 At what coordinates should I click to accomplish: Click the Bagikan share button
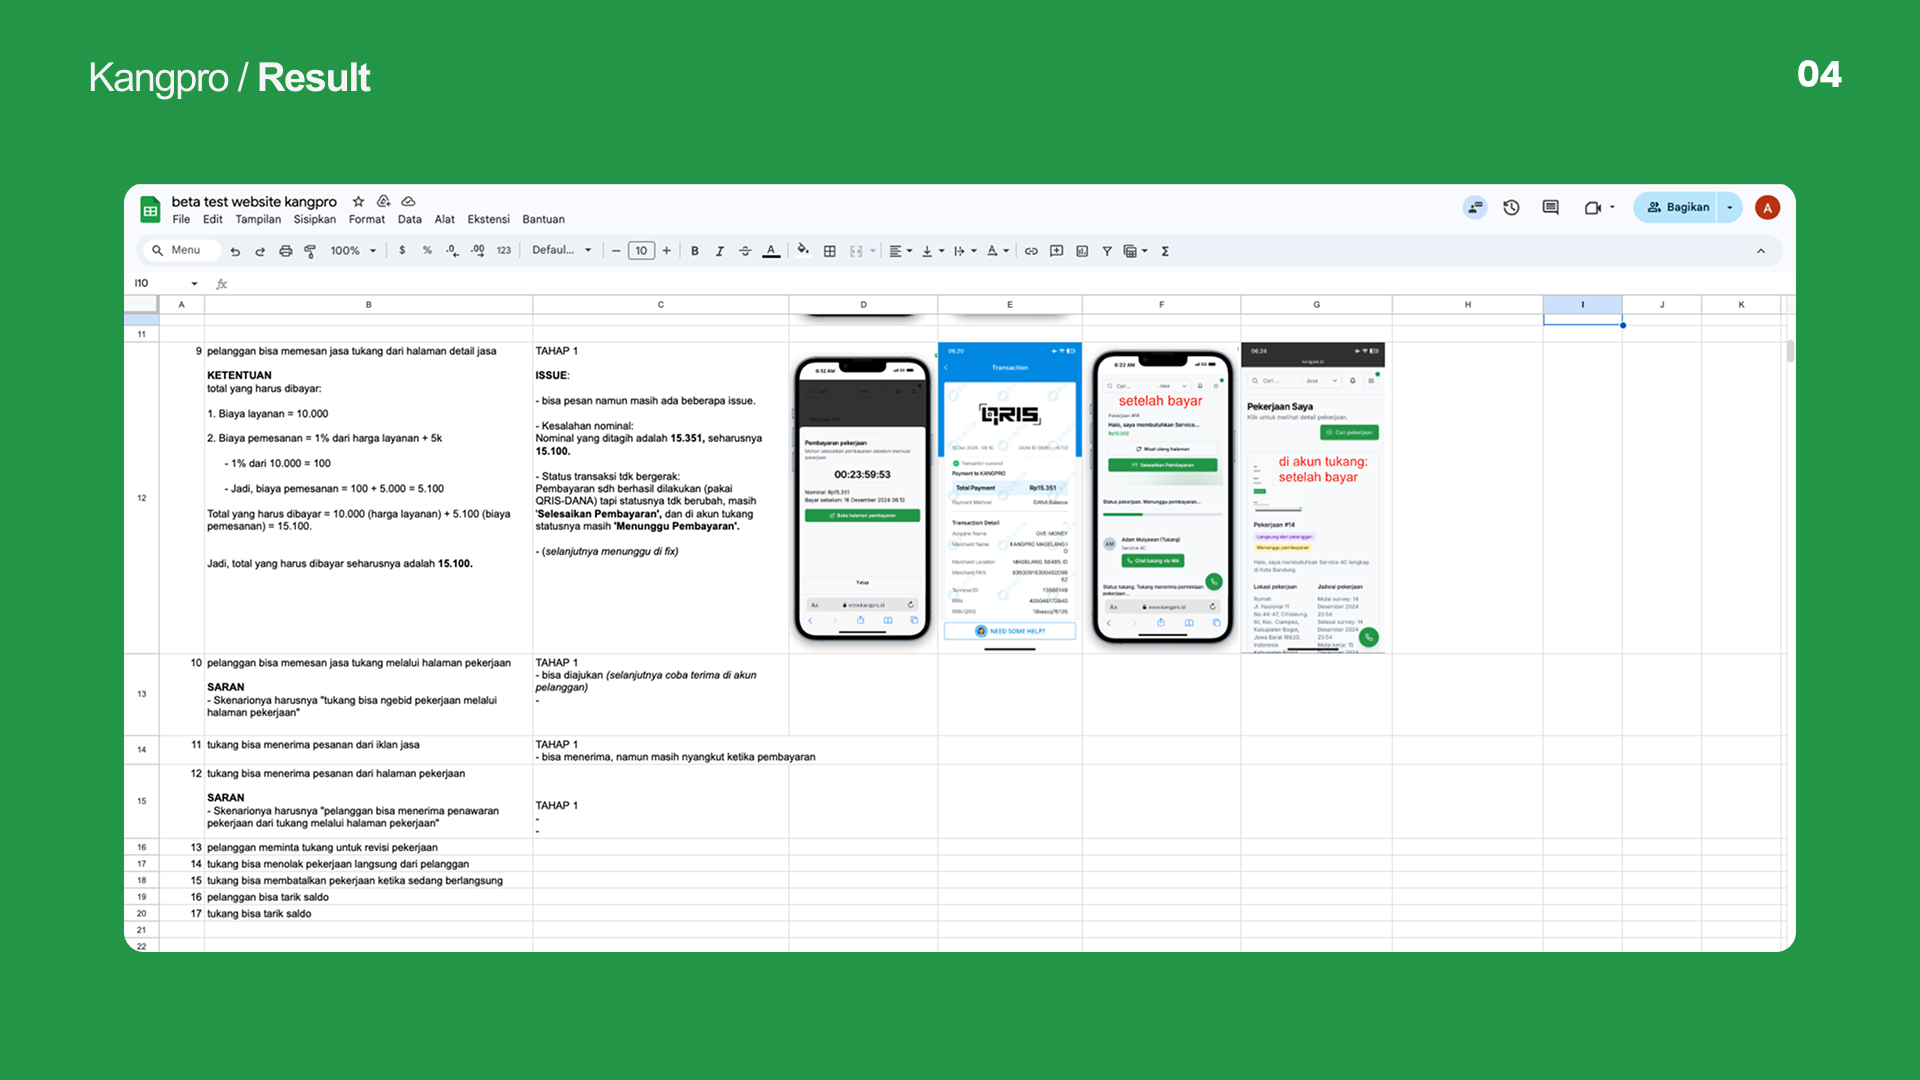point(1678,207)
